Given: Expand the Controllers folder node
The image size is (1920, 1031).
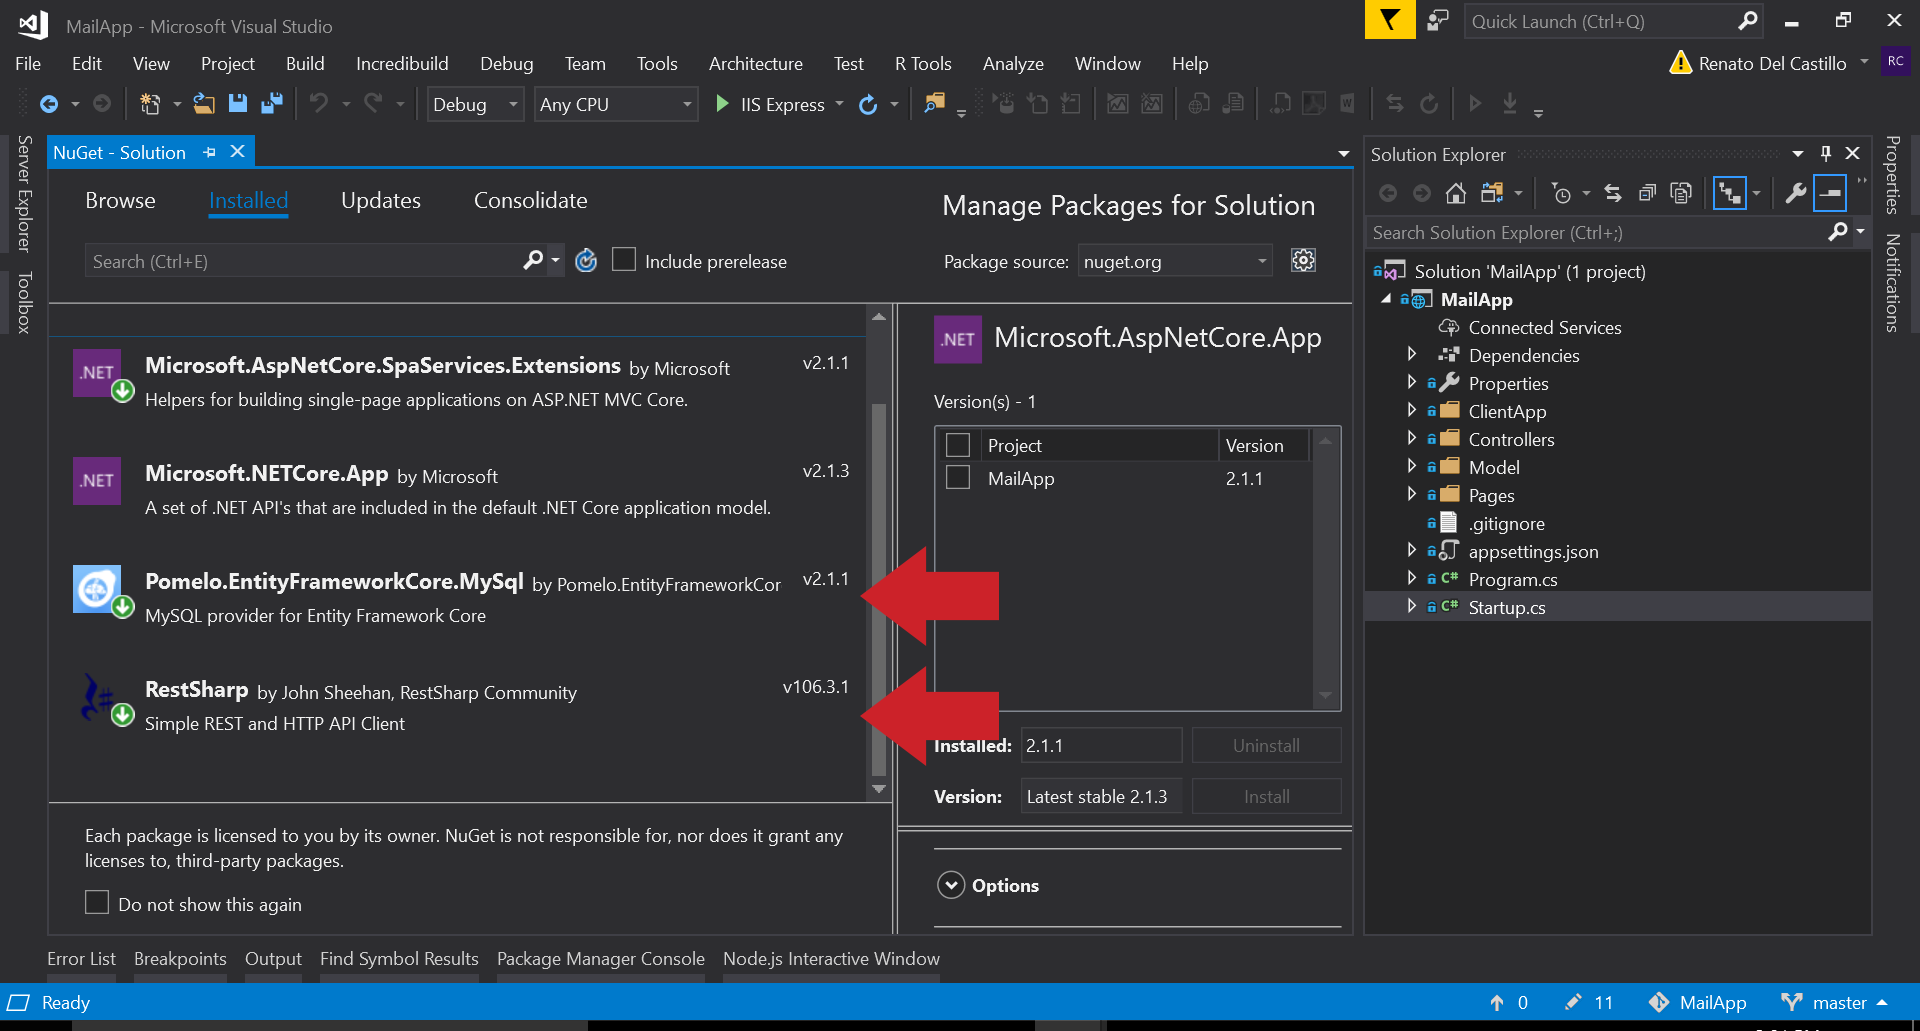Looking at the screenshot, I should click(1411, 438).
